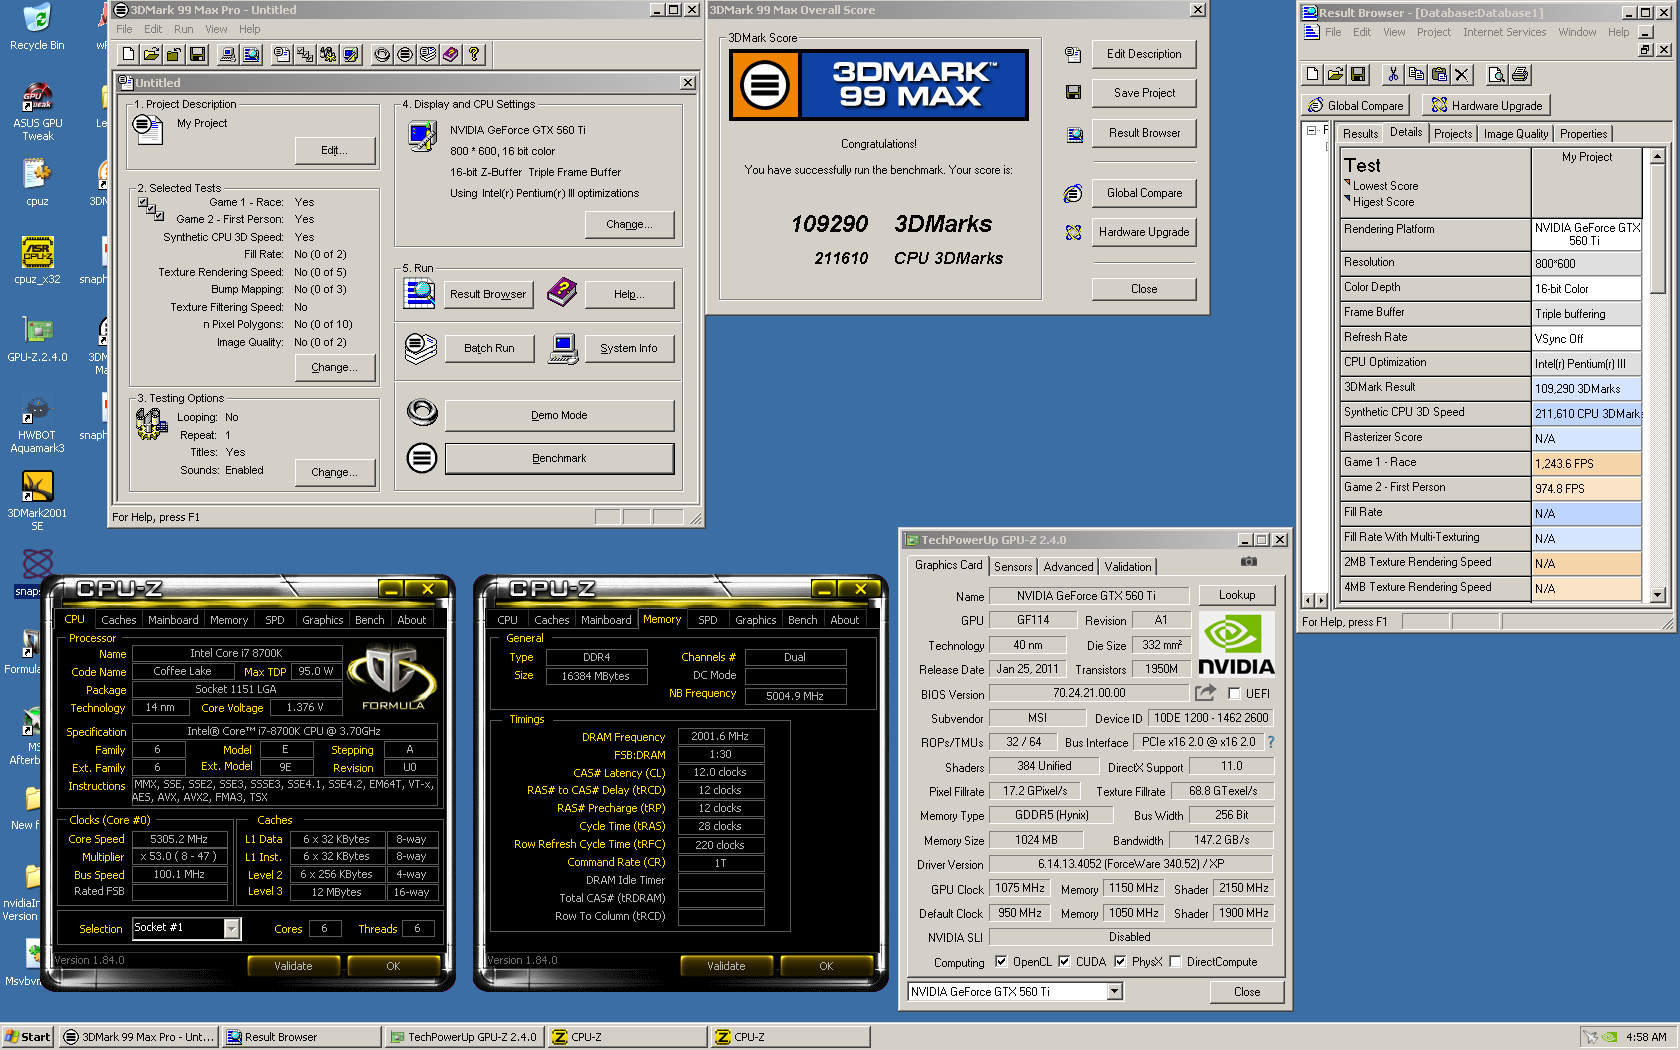Switch to TechPowerUp GPU-Z taskbar item

point(465,1037)
